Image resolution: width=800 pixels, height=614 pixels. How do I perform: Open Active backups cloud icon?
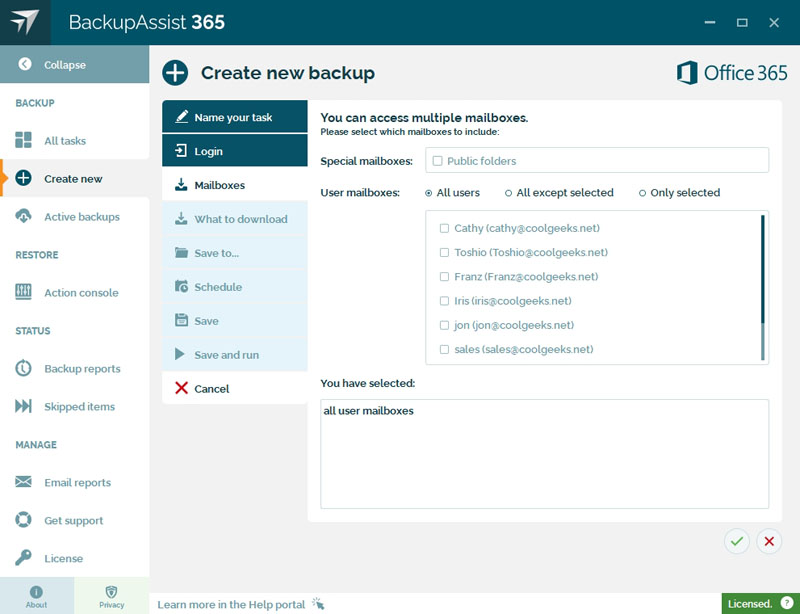click(23, 216)
